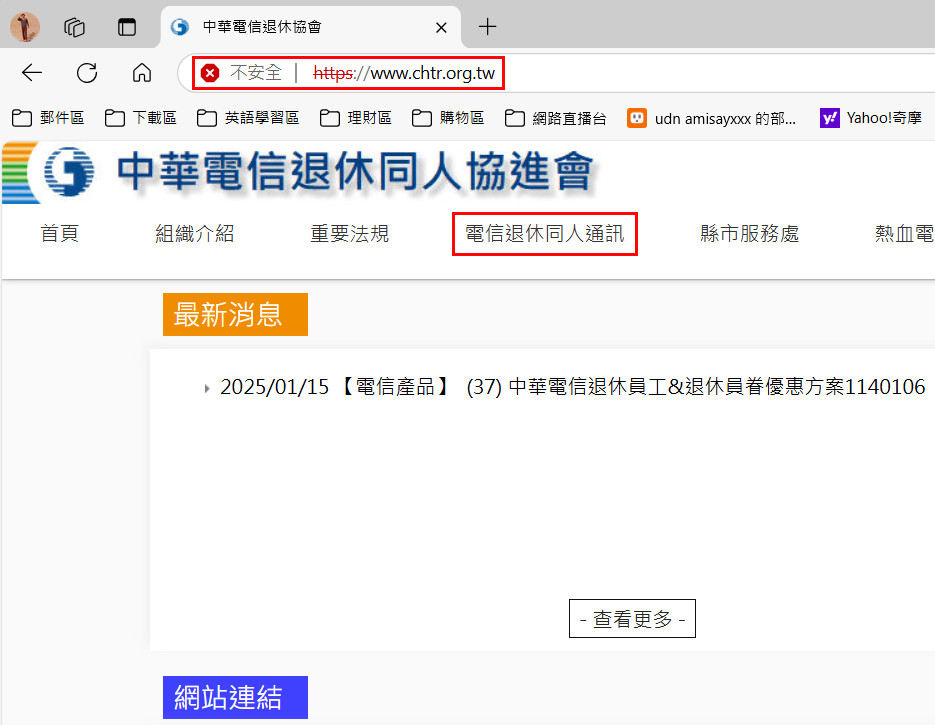The height and width of the screenshot is (725, 935).
Task: Close the 中華電信退休協會 tab
Action: coord(441,27)
